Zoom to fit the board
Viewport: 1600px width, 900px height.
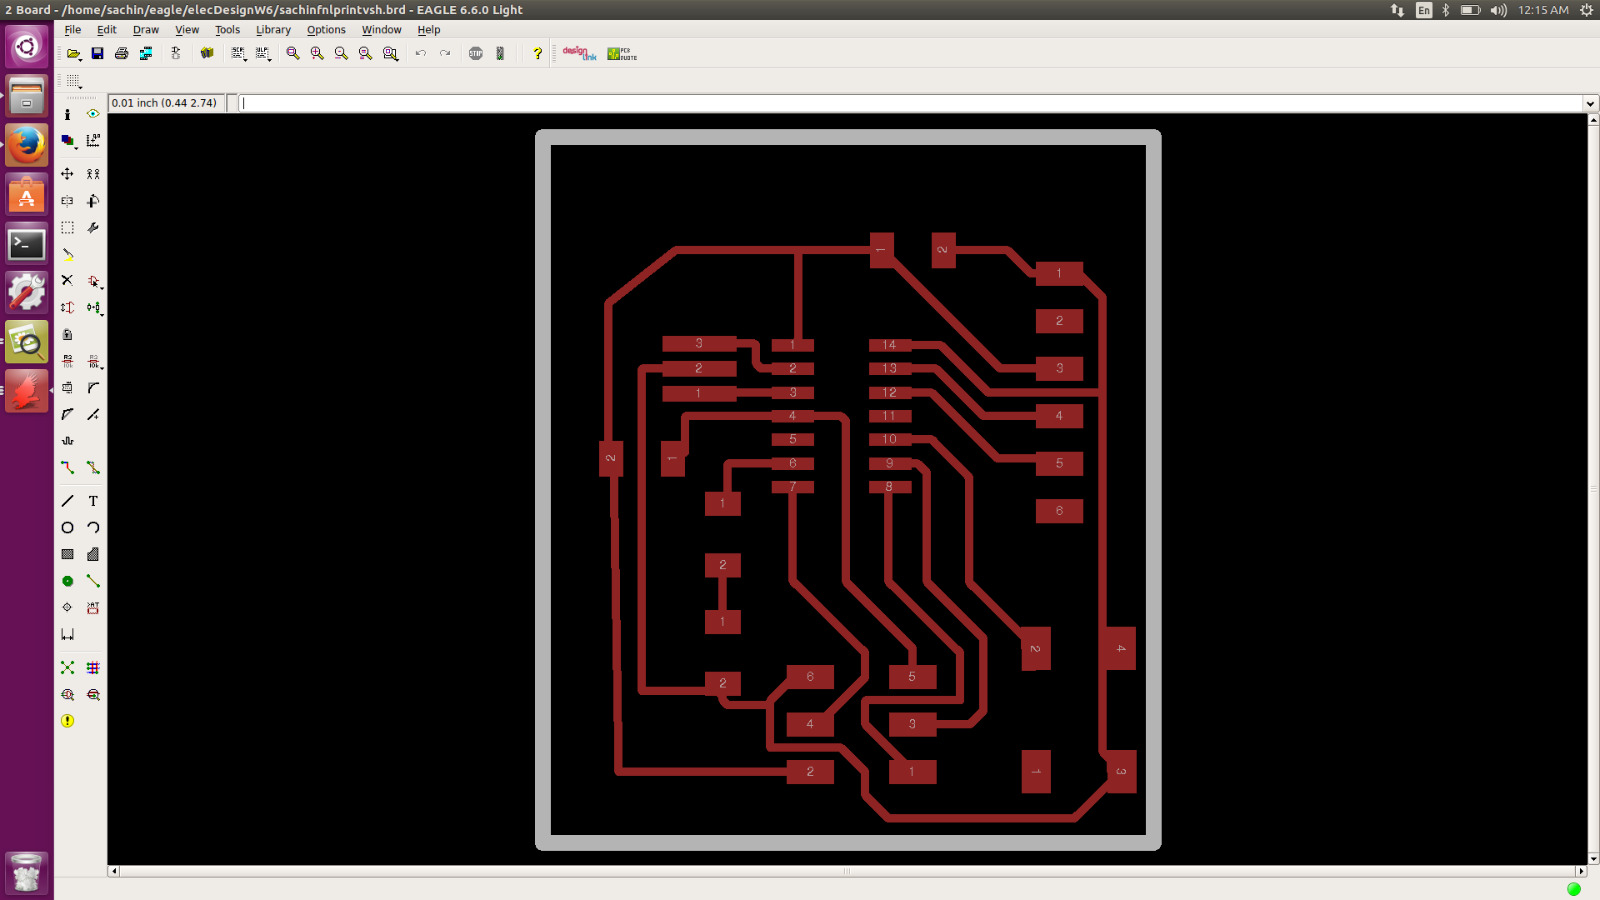click(x=293, y=53)
